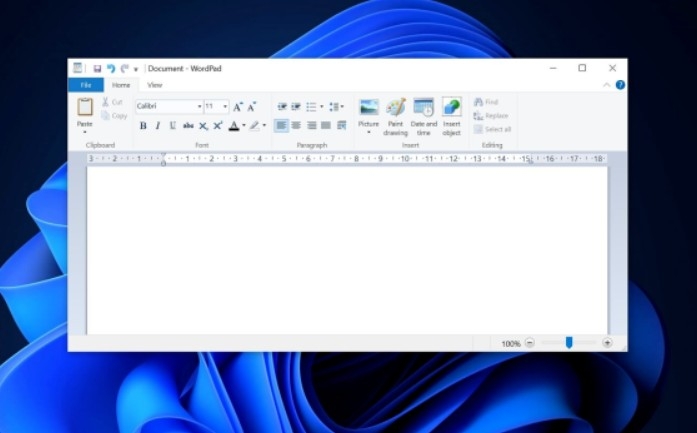This screenshot has height=433, width=697.
Task: Click the Replace button
Action: pyautogui.click(x=491, y=116)
